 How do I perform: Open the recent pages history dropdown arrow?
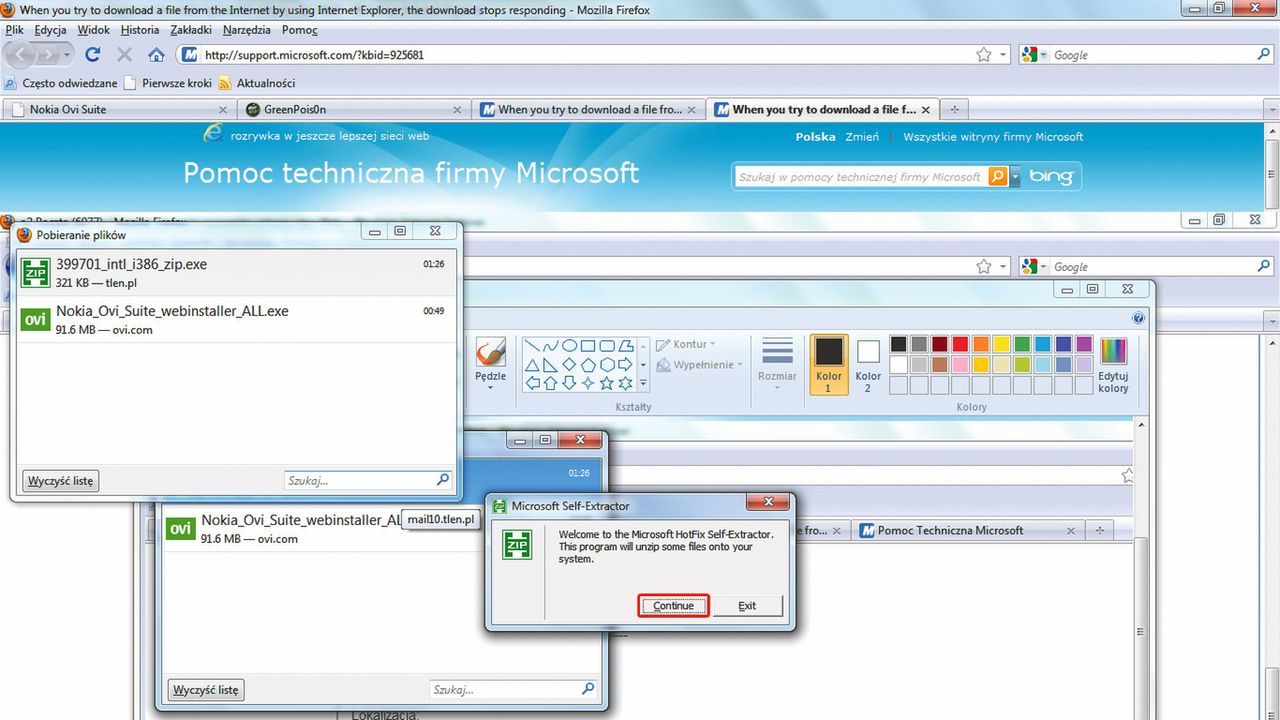point(69,56)
